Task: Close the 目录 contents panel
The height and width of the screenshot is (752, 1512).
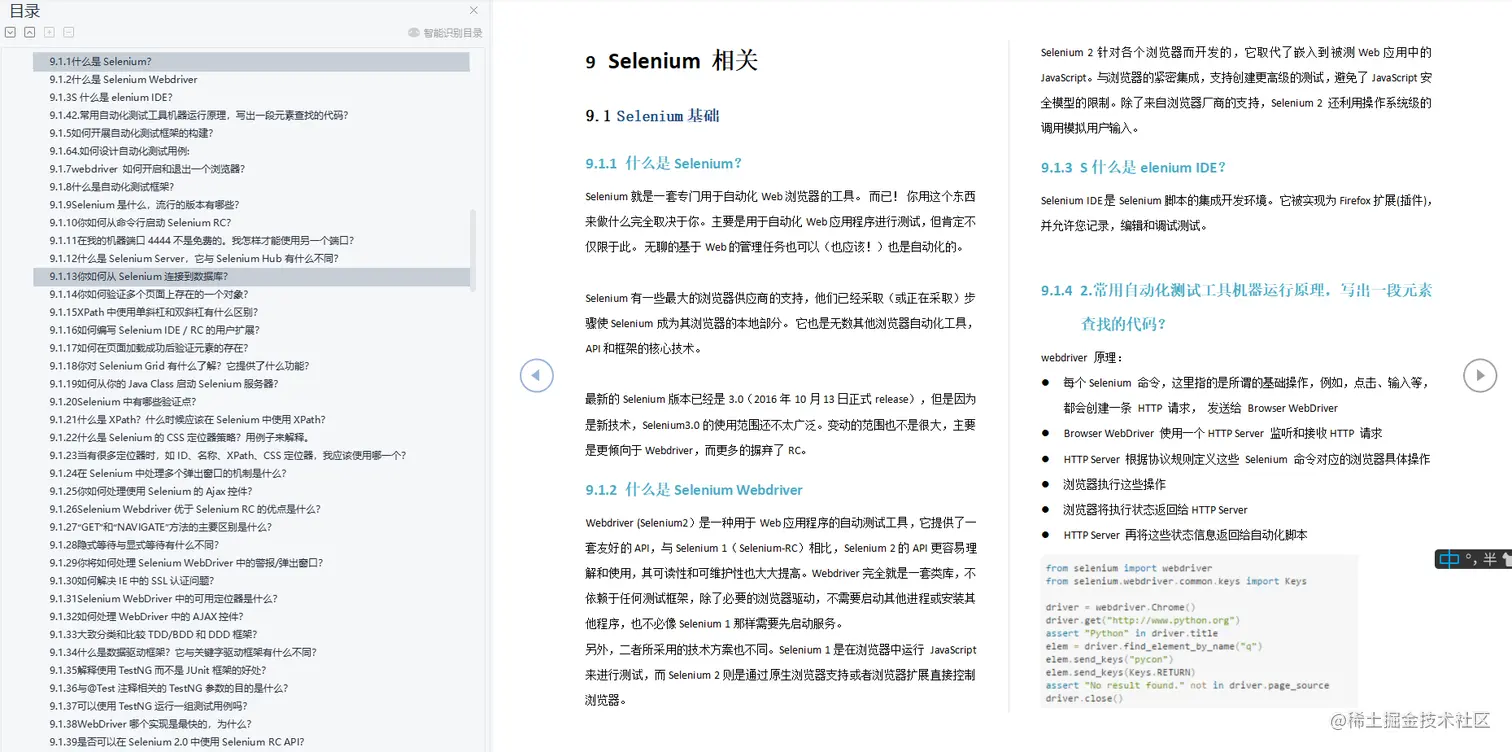Action: click(474, 10)
